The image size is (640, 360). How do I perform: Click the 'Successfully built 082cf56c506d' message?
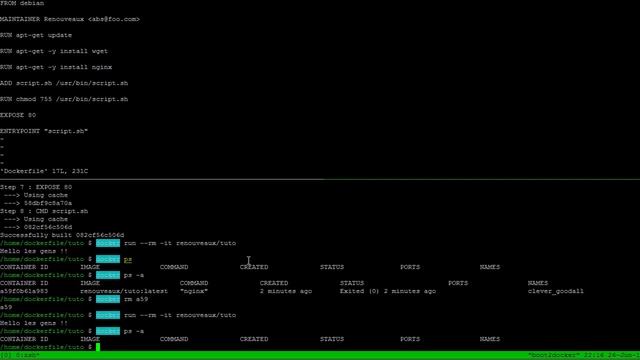(x=62, y=235)
